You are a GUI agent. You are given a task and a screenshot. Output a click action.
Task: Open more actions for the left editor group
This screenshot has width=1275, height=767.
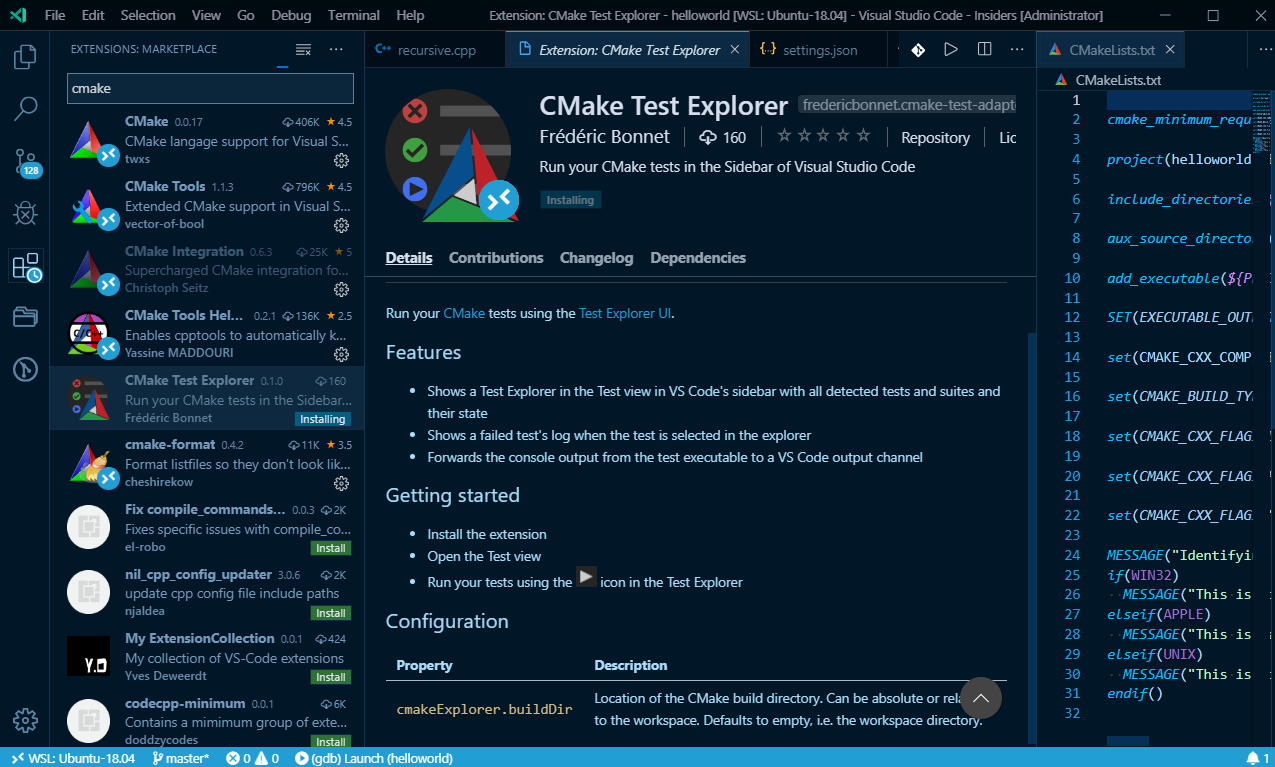point(1016,49)
